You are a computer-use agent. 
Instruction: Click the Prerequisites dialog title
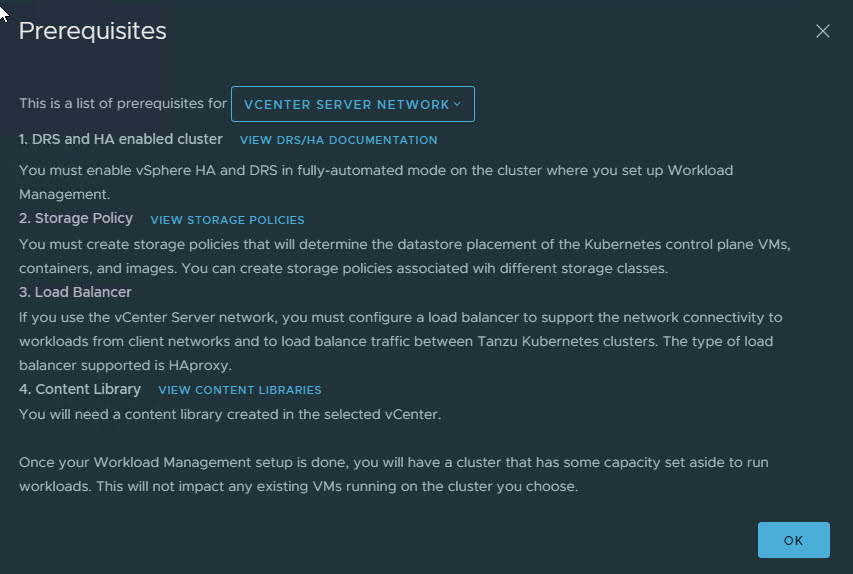(x=93, y=31)
